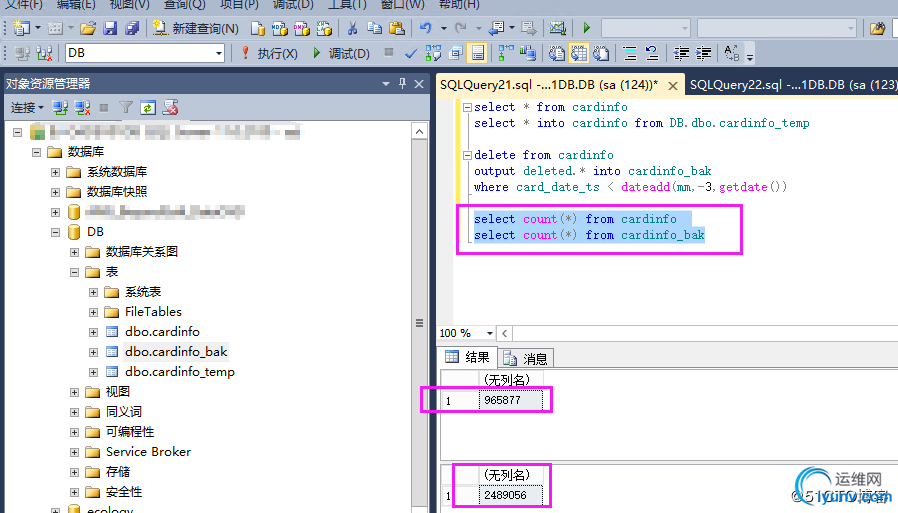The width and height of the screenshot is (898, 513).
Task: Open a new Analysis Services MDX query
Action: [279, 28]
